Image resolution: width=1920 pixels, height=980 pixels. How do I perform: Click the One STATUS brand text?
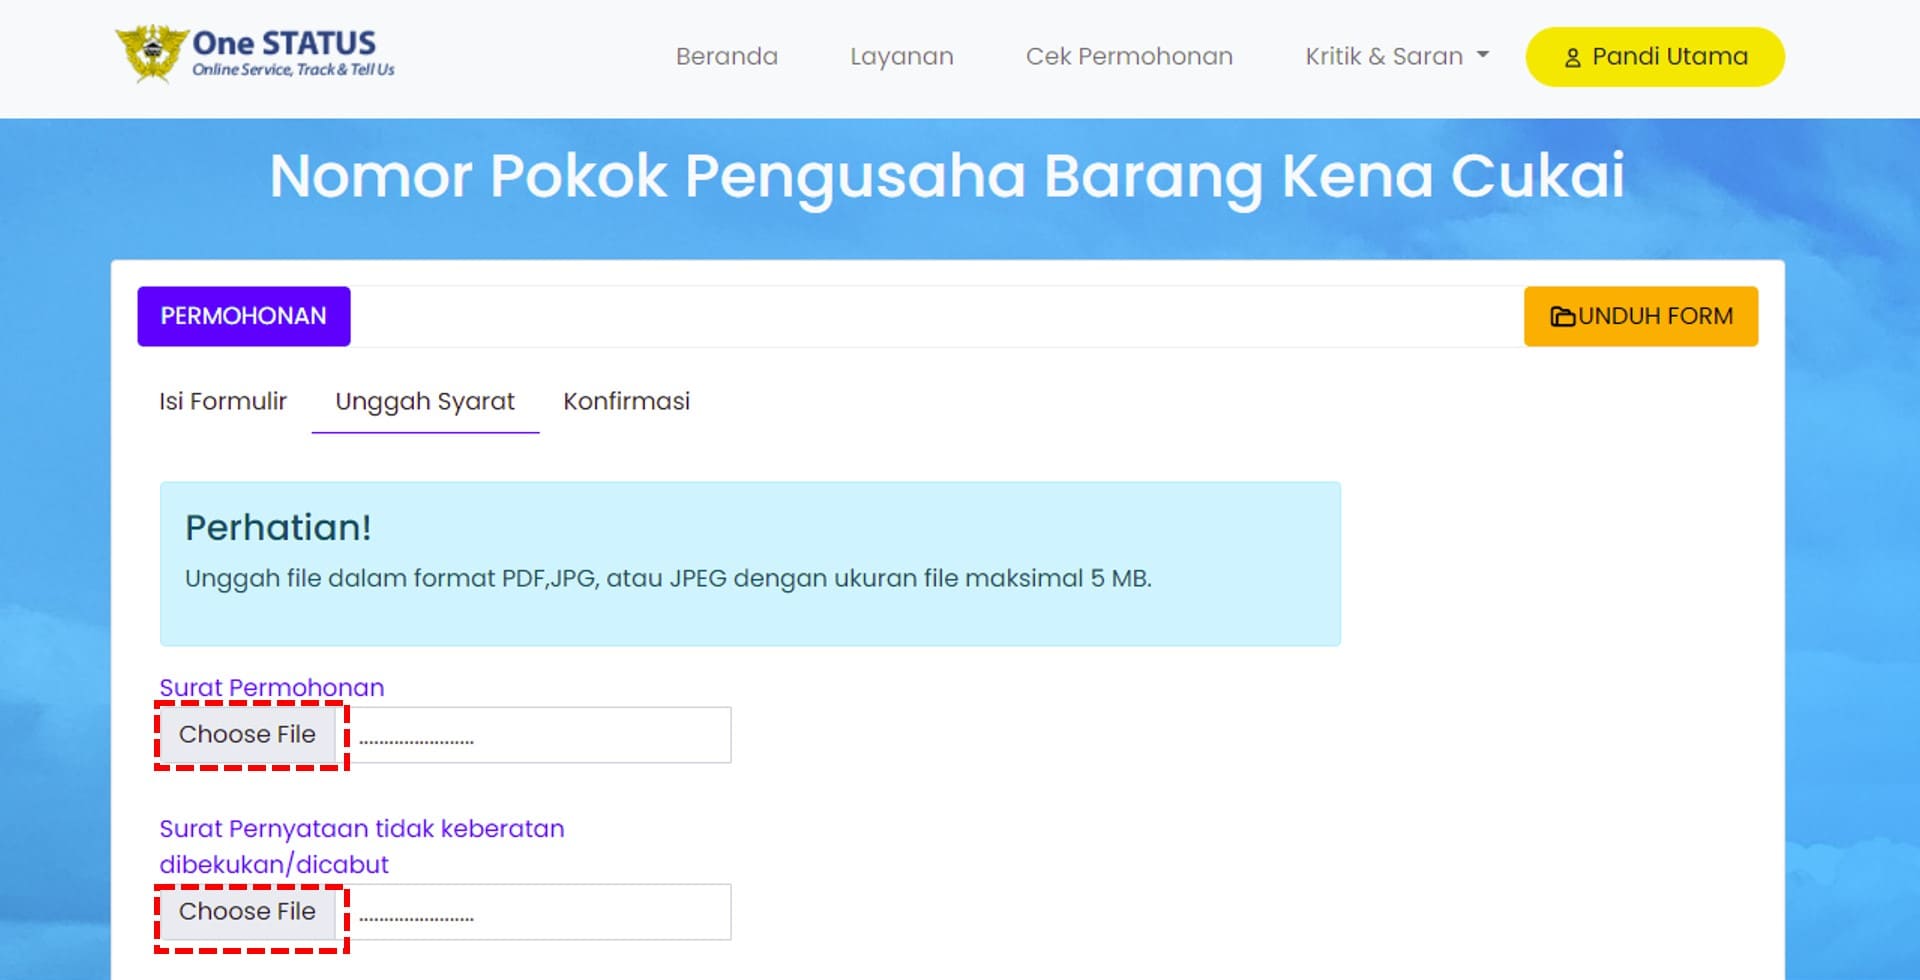click(x=284, y=44)
